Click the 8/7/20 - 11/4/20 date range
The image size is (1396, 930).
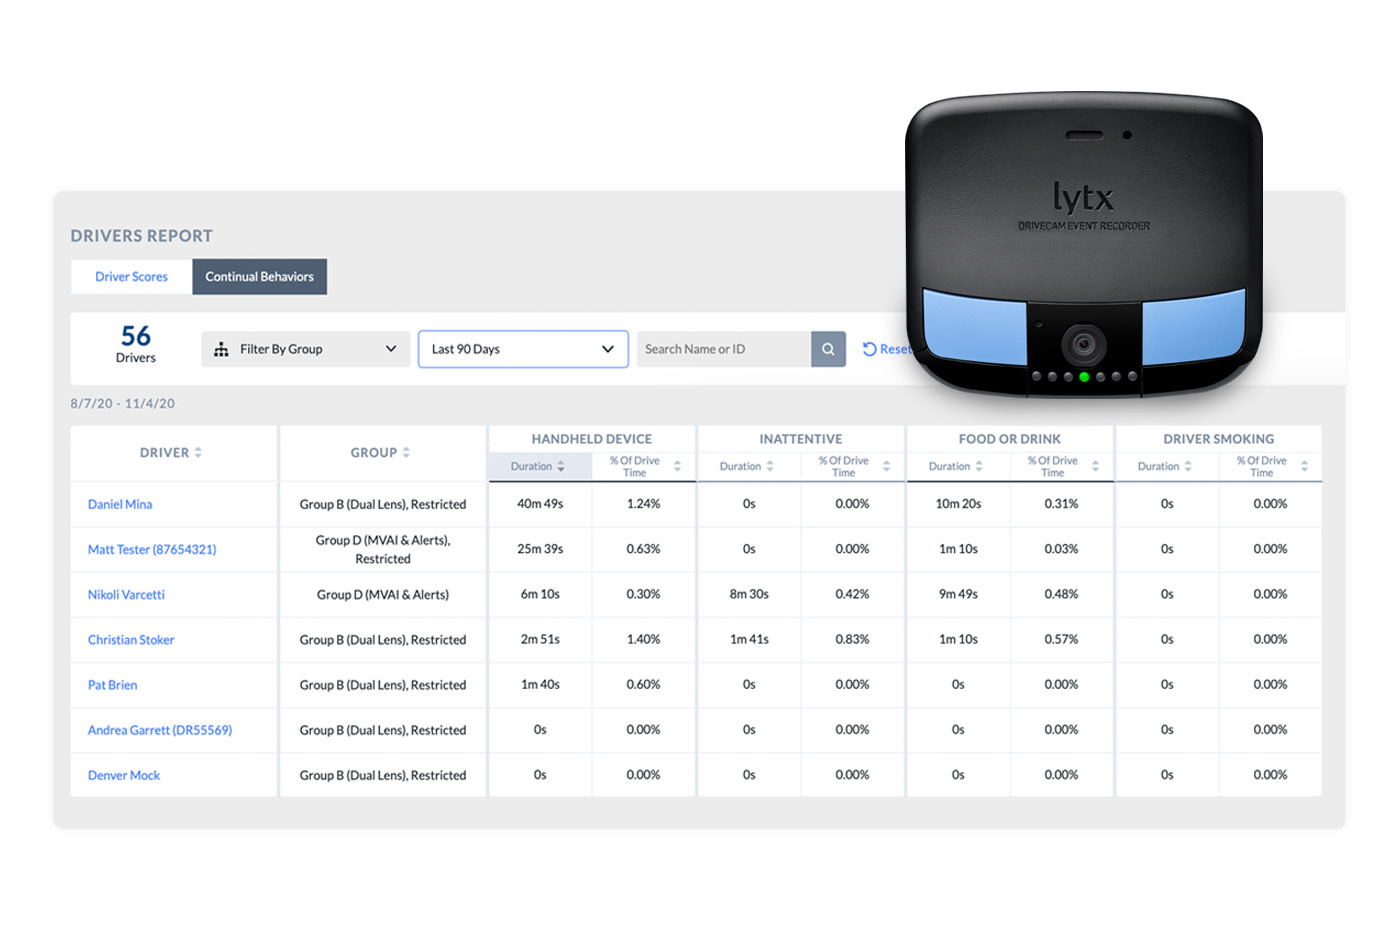tap(122, 404)
